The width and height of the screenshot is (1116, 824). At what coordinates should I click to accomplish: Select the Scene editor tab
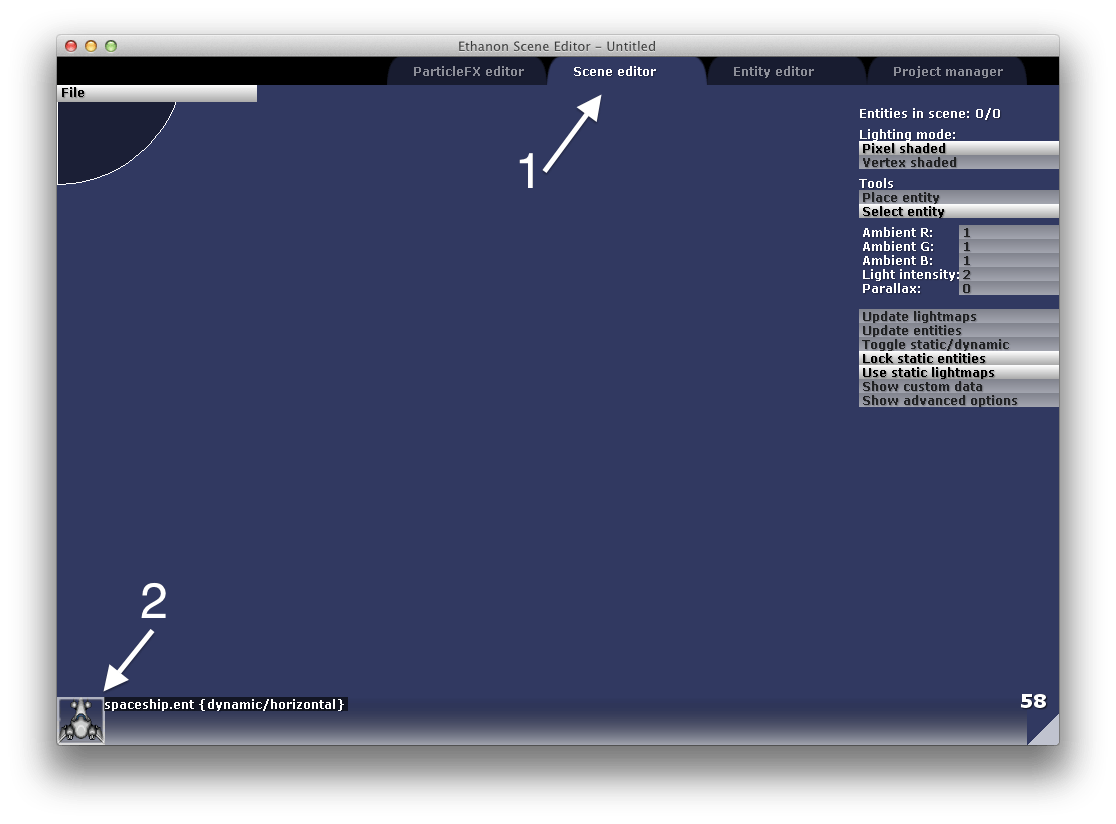[x=614, y=72]
